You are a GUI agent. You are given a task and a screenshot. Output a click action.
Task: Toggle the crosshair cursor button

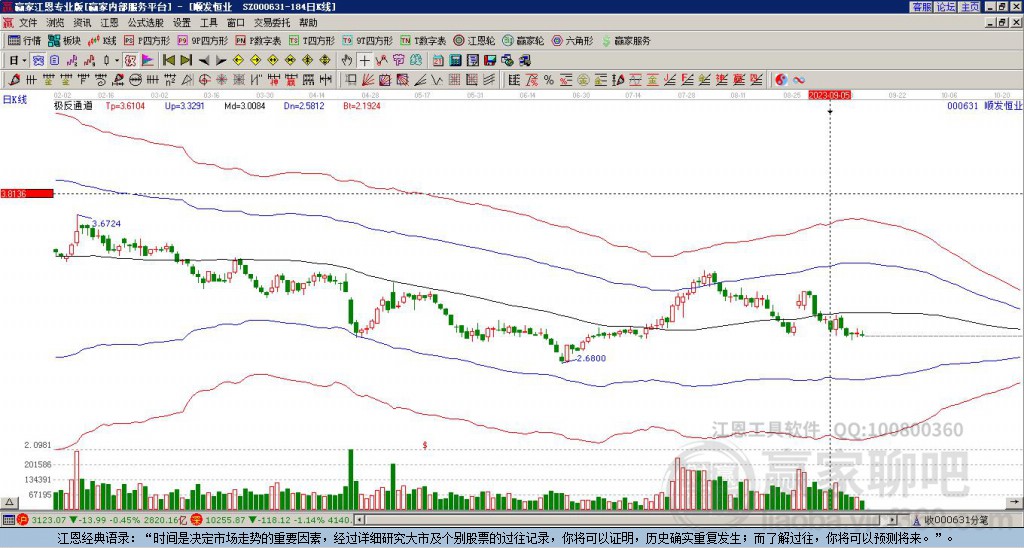(364, 61)
